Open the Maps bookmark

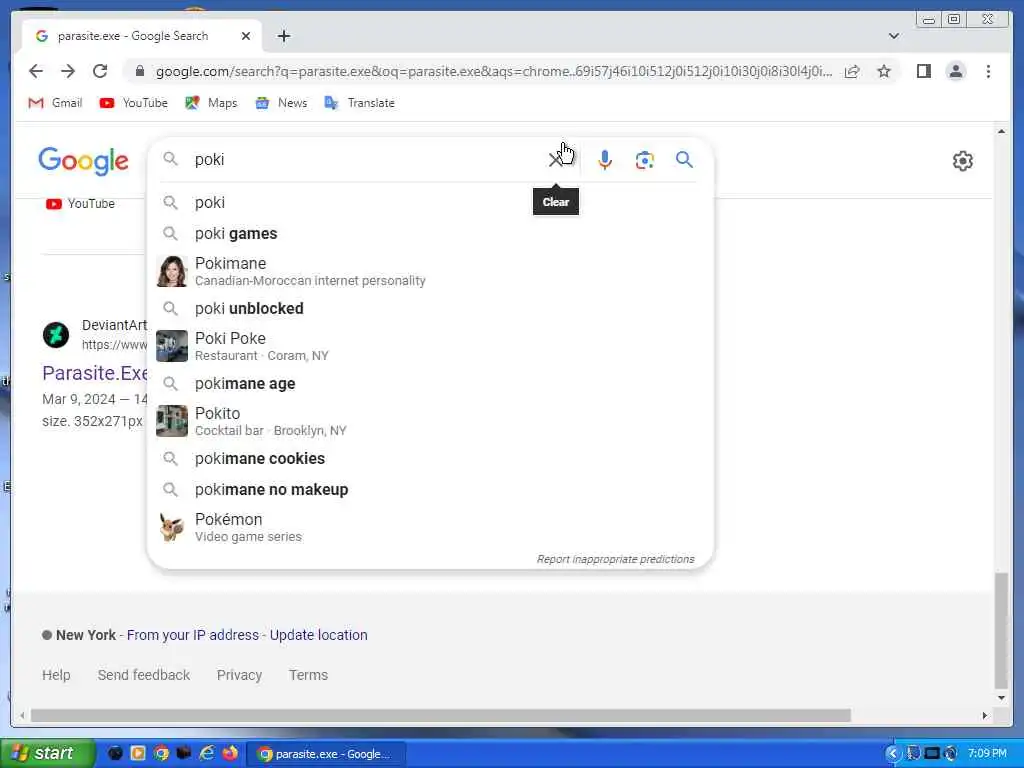tap(212, 103)
